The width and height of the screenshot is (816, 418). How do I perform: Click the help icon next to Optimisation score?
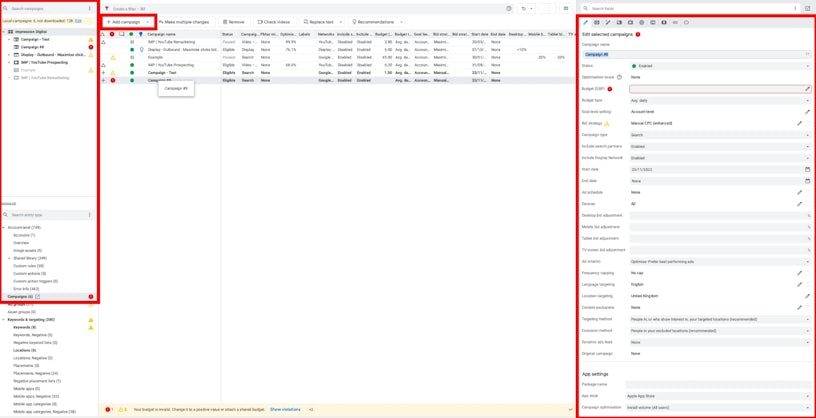point(620,77)
